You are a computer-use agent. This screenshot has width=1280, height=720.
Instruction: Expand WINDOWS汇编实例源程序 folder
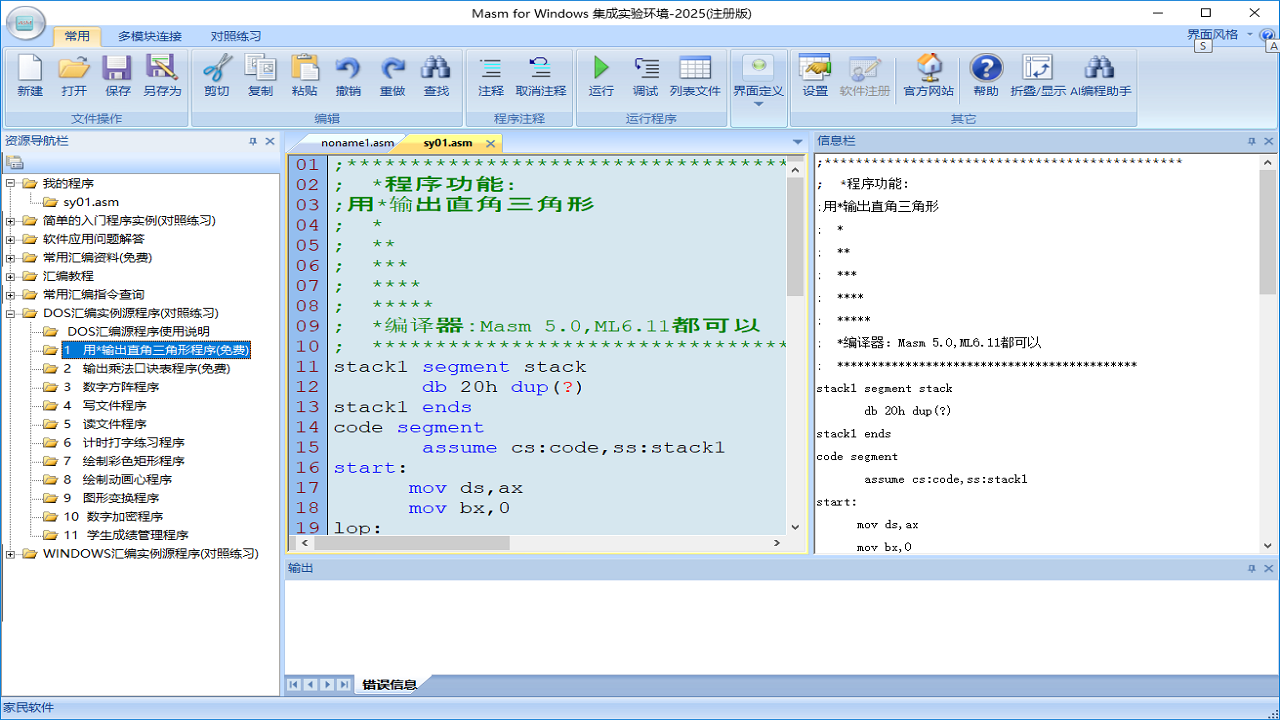(x=9, y=553)
